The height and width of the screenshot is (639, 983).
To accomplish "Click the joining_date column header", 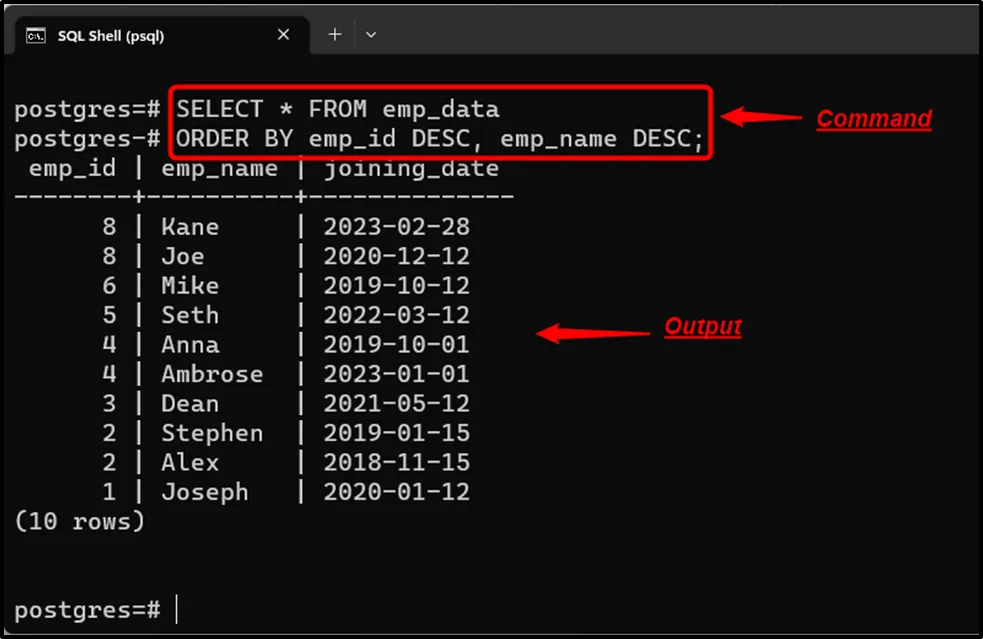I will pyautogui.click(x=411, y=168).
